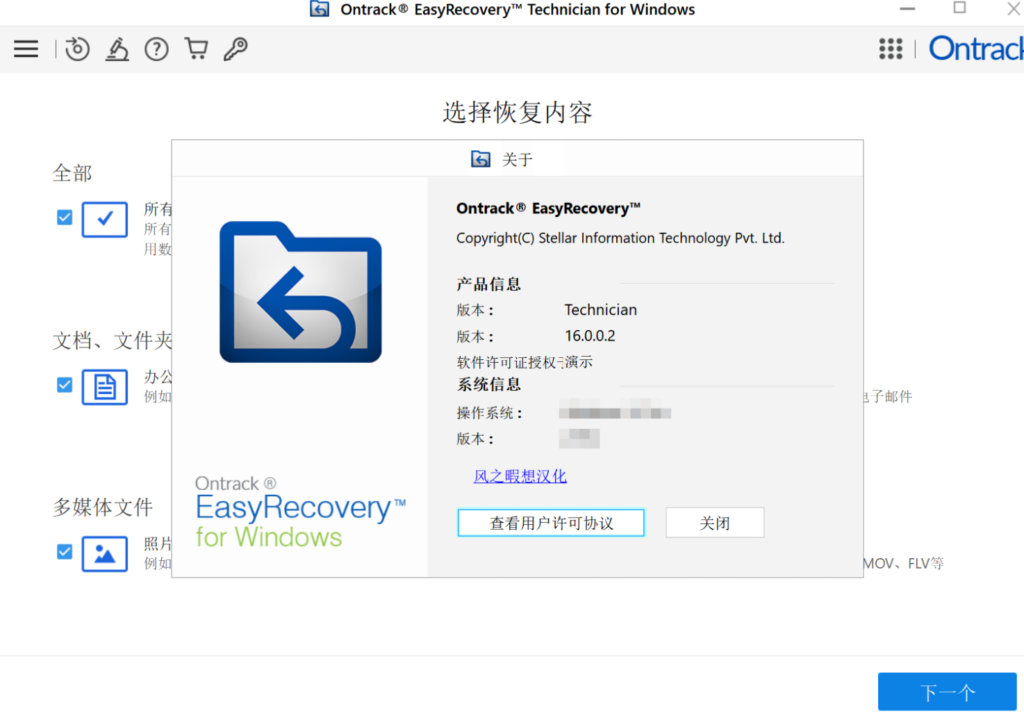The height and width of the screenshot is (718, 1024).
Task: Open the hamburger main menu
Action: (26, 49)
